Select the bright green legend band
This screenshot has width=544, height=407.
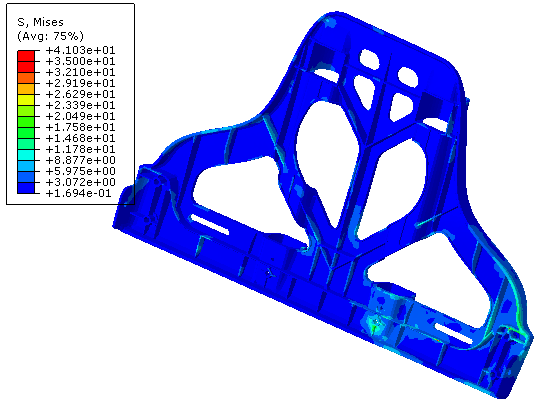click(x=26, y=121)
